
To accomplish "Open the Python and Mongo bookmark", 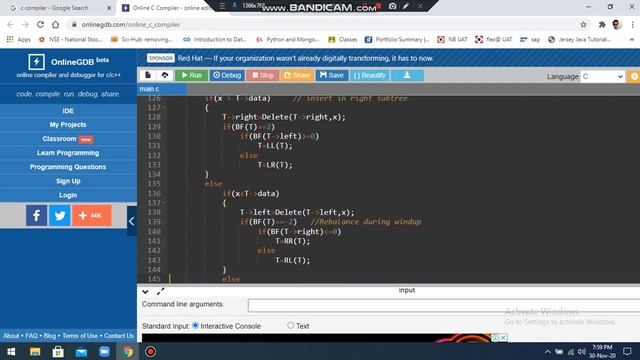I will (287, 39).
